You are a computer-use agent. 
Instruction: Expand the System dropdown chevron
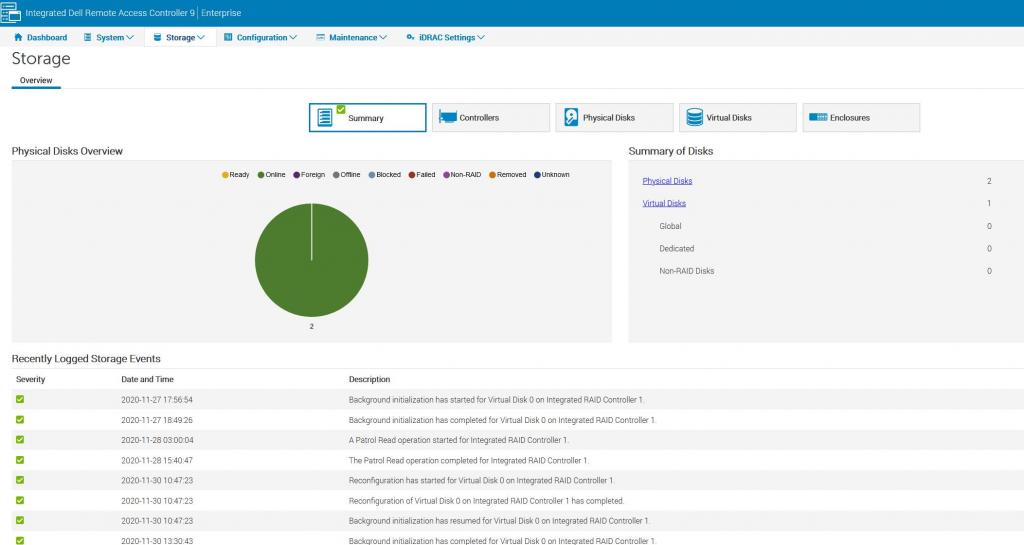(130, 37)
